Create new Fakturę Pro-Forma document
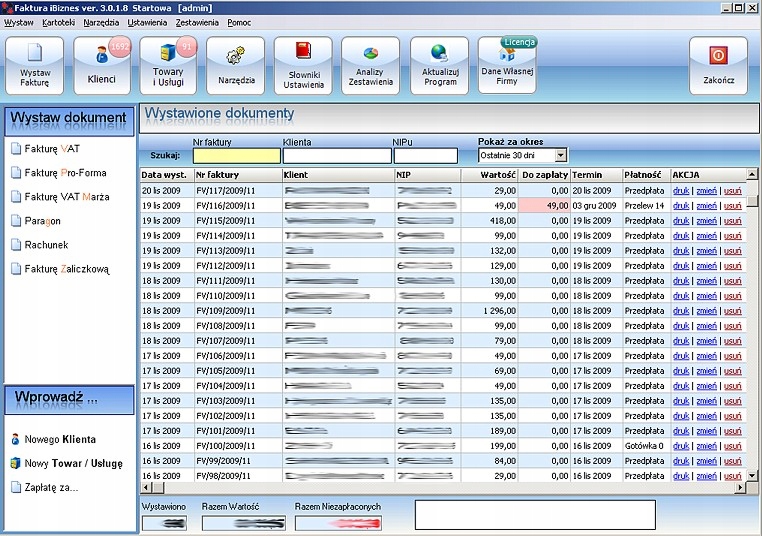The image size is (762, 536). coord(65,173)
